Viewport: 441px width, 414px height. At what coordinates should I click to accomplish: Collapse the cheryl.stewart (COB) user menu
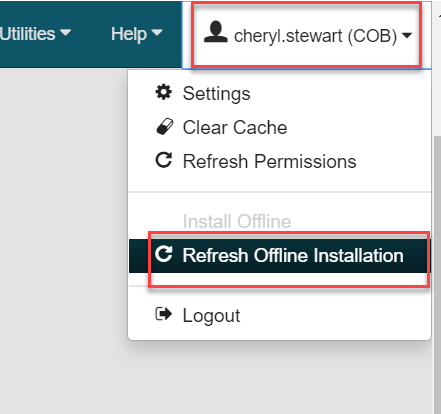[x=307, y=35]
